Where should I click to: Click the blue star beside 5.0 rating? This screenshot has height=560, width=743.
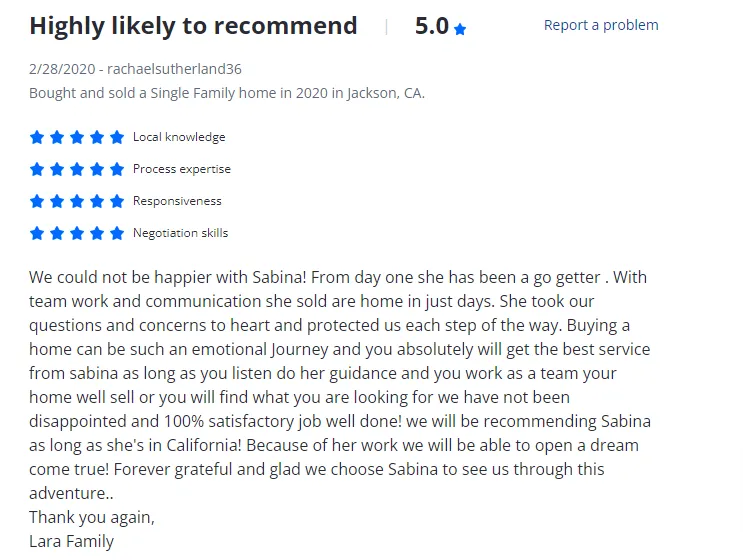[460, 29]
